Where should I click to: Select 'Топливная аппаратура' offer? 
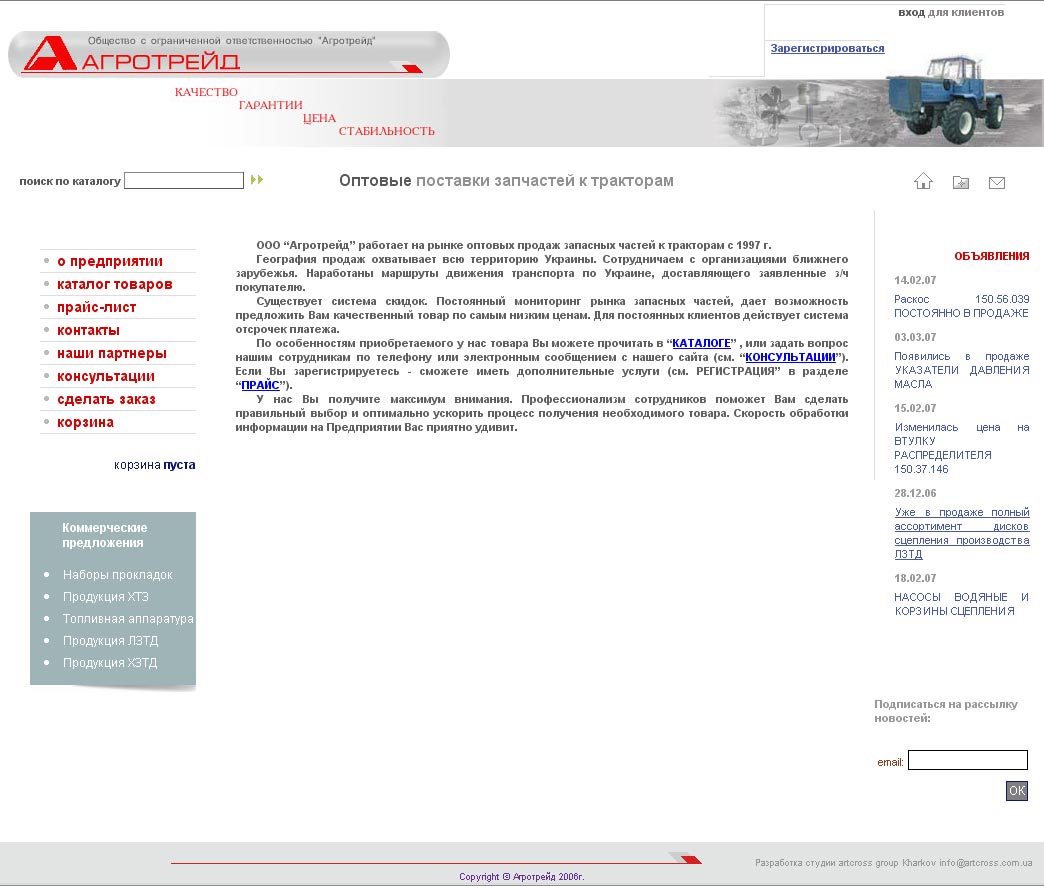128,618
